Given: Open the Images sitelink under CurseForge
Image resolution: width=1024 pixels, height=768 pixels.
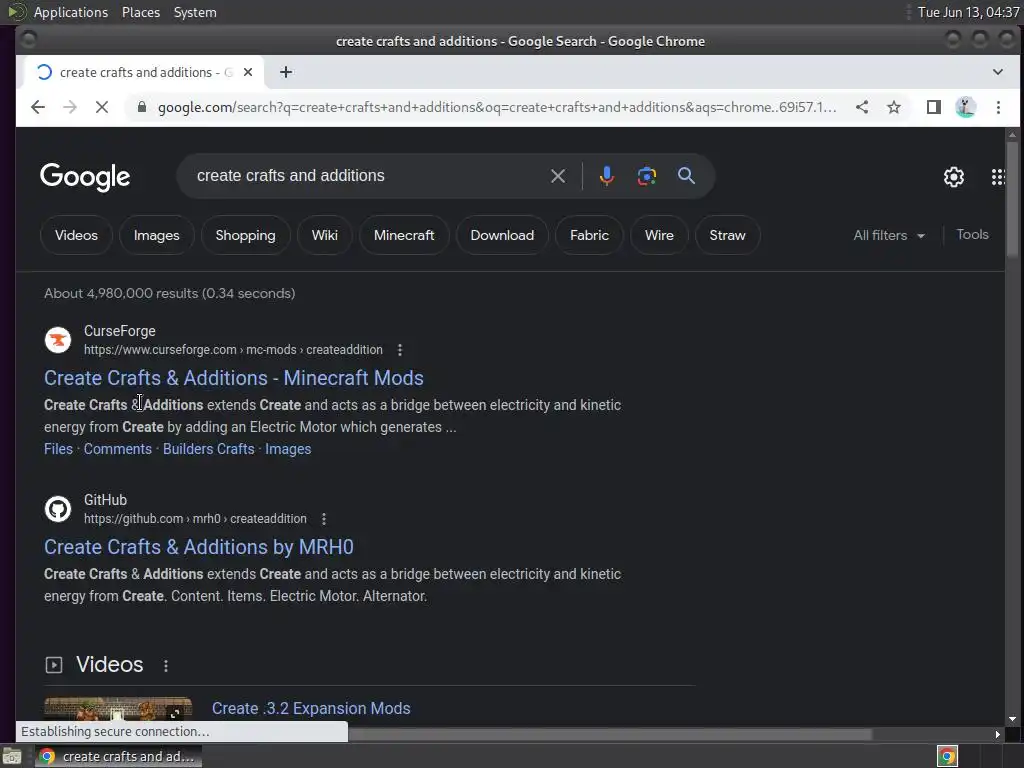Looking at the screenshot, I should tap(288, 449).
